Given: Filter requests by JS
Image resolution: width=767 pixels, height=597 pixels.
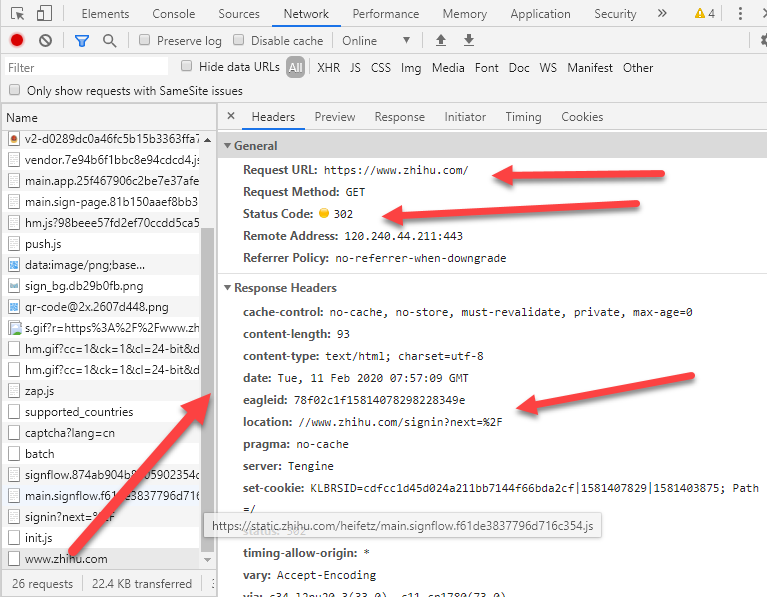Looking at the screenshot, I should (355, 68).
